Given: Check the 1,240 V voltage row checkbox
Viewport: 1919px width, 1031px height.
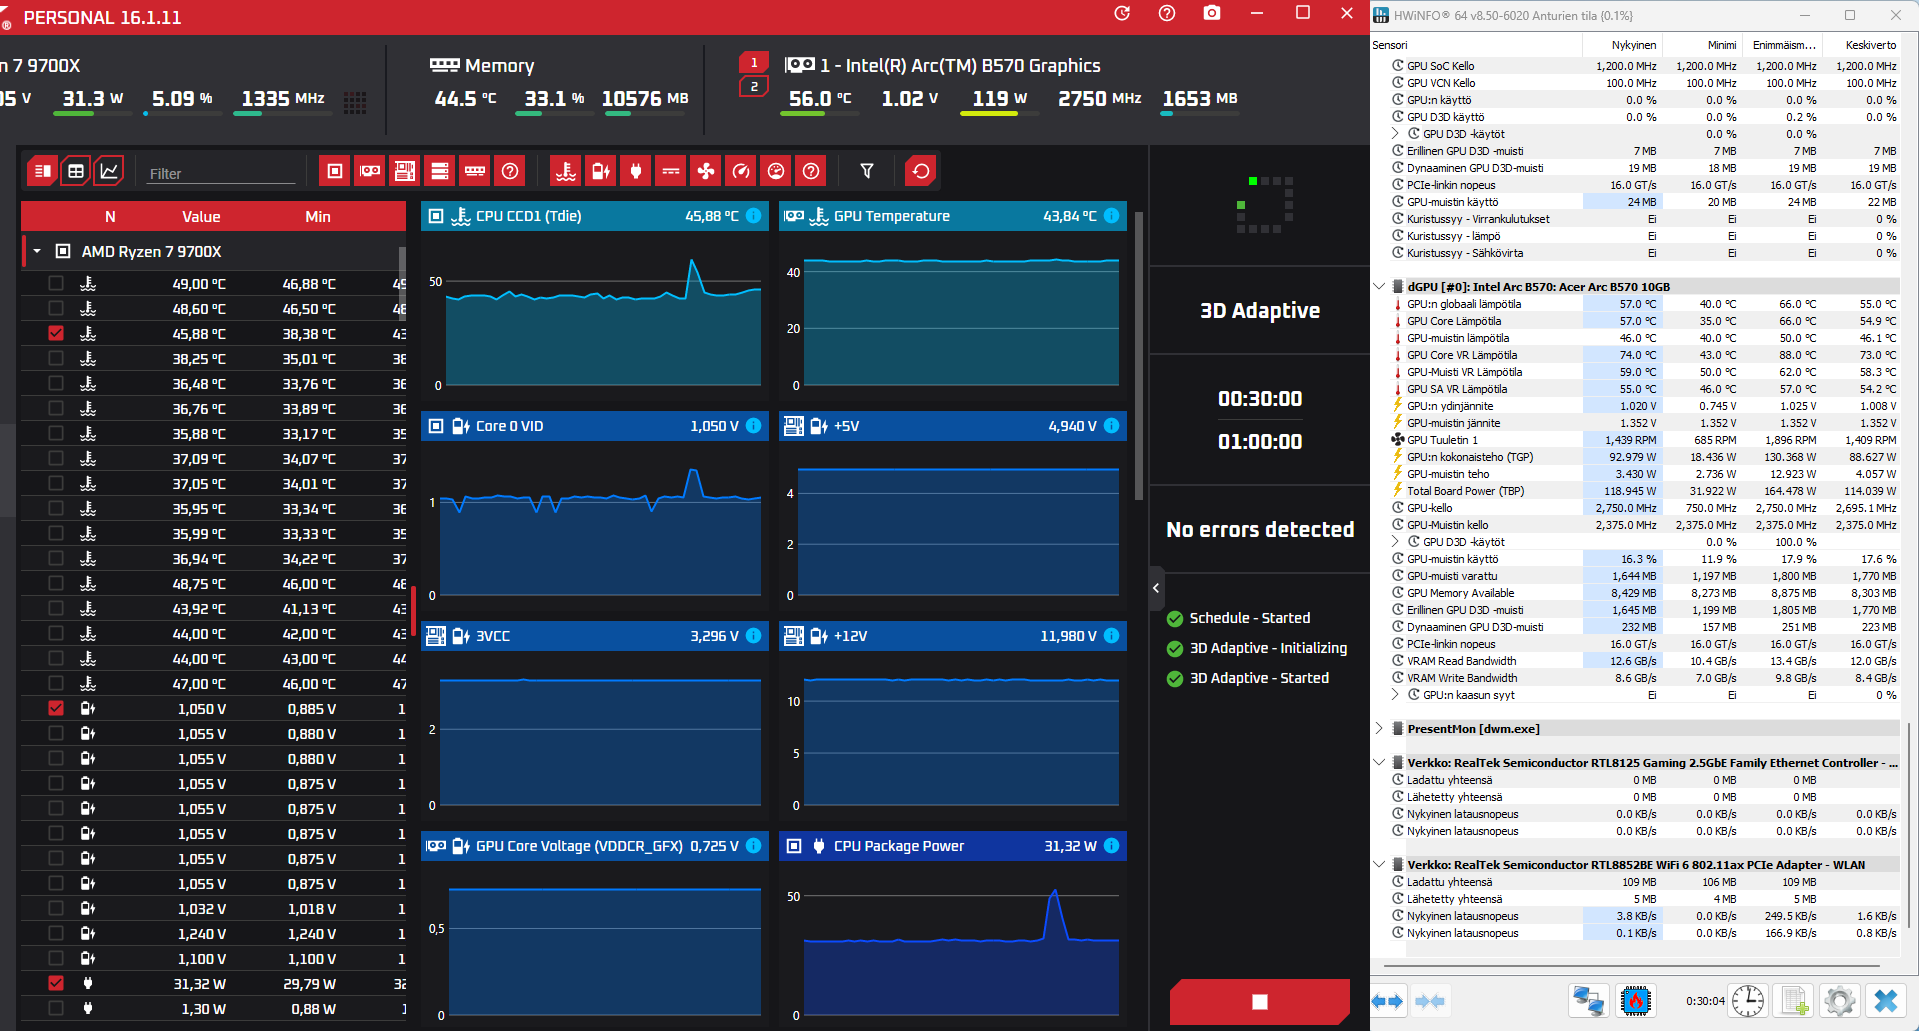Looking at the screenshot, I should click(x=56, y=934).
